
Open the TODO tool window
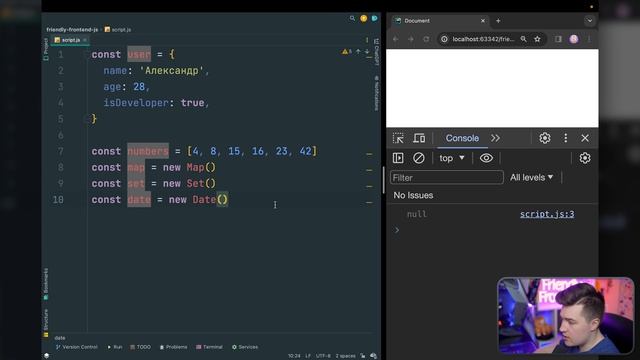(x=140, y=347)
